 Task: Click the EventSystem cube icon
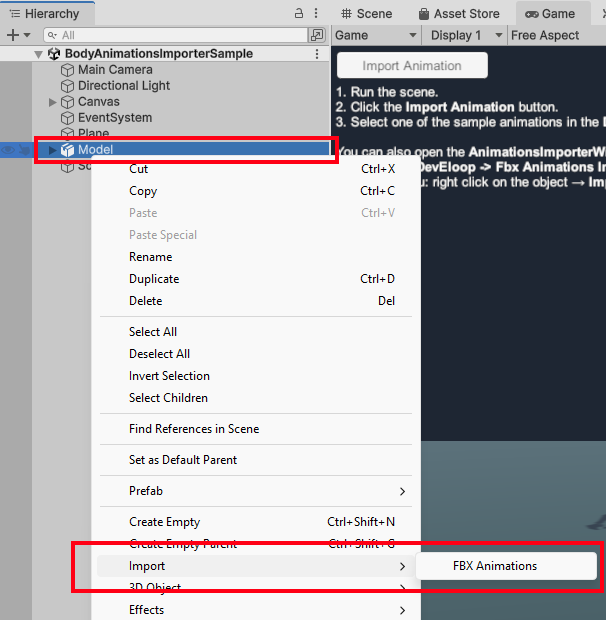[x=67, y=118]
